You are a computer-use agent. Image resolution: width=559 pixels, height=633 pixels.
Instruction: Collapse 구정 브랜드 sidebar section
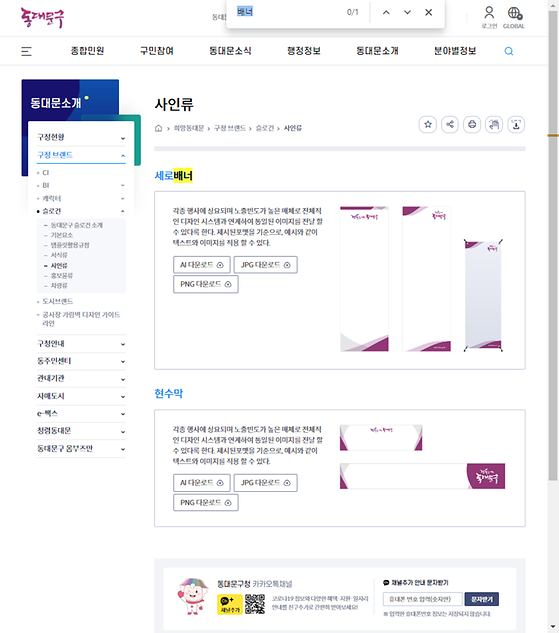[x=81, y=155]
